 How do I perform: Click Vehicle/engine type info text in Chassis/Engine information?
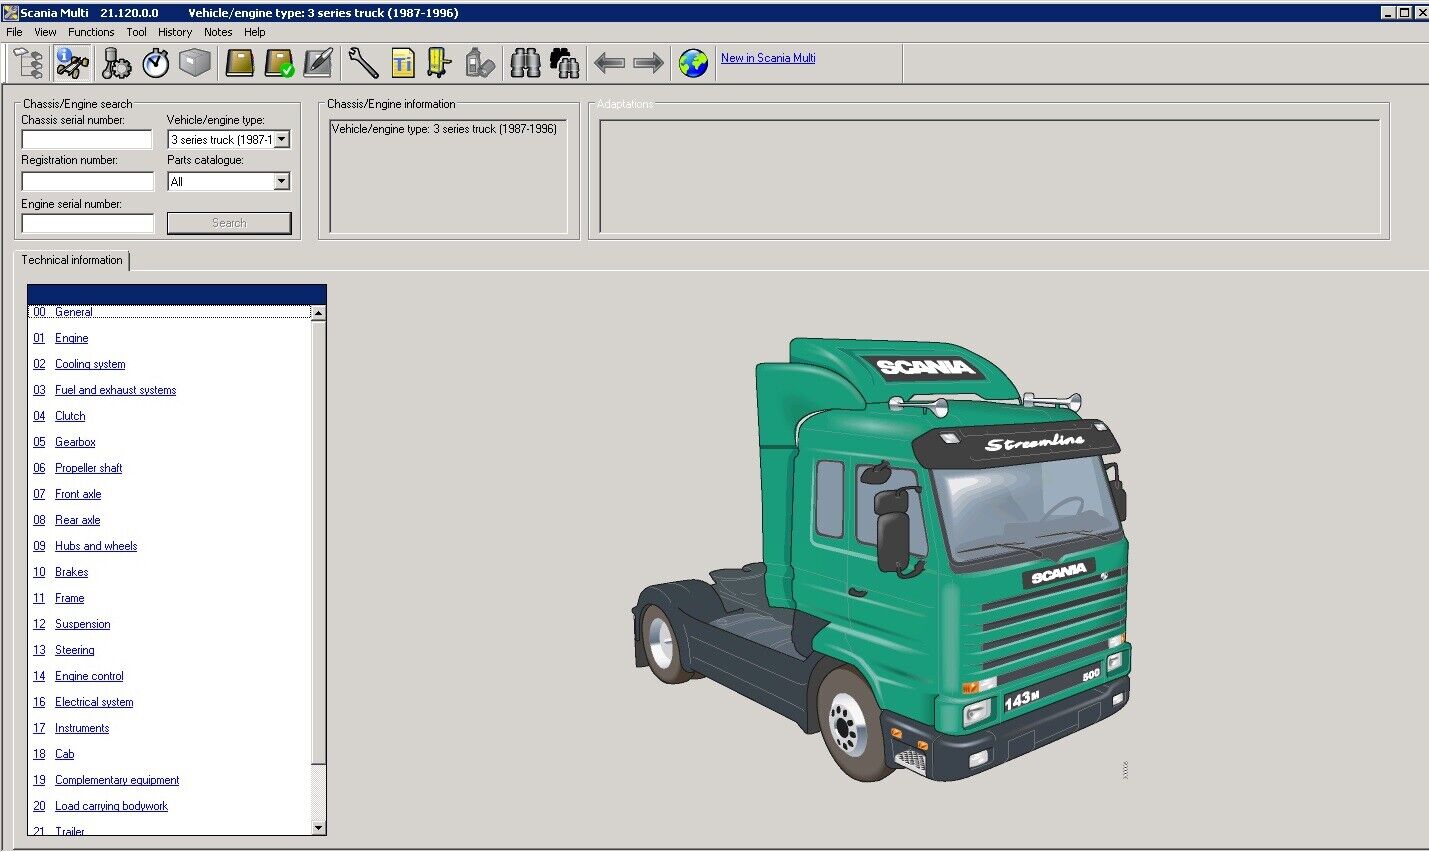[x=444, y=129]
